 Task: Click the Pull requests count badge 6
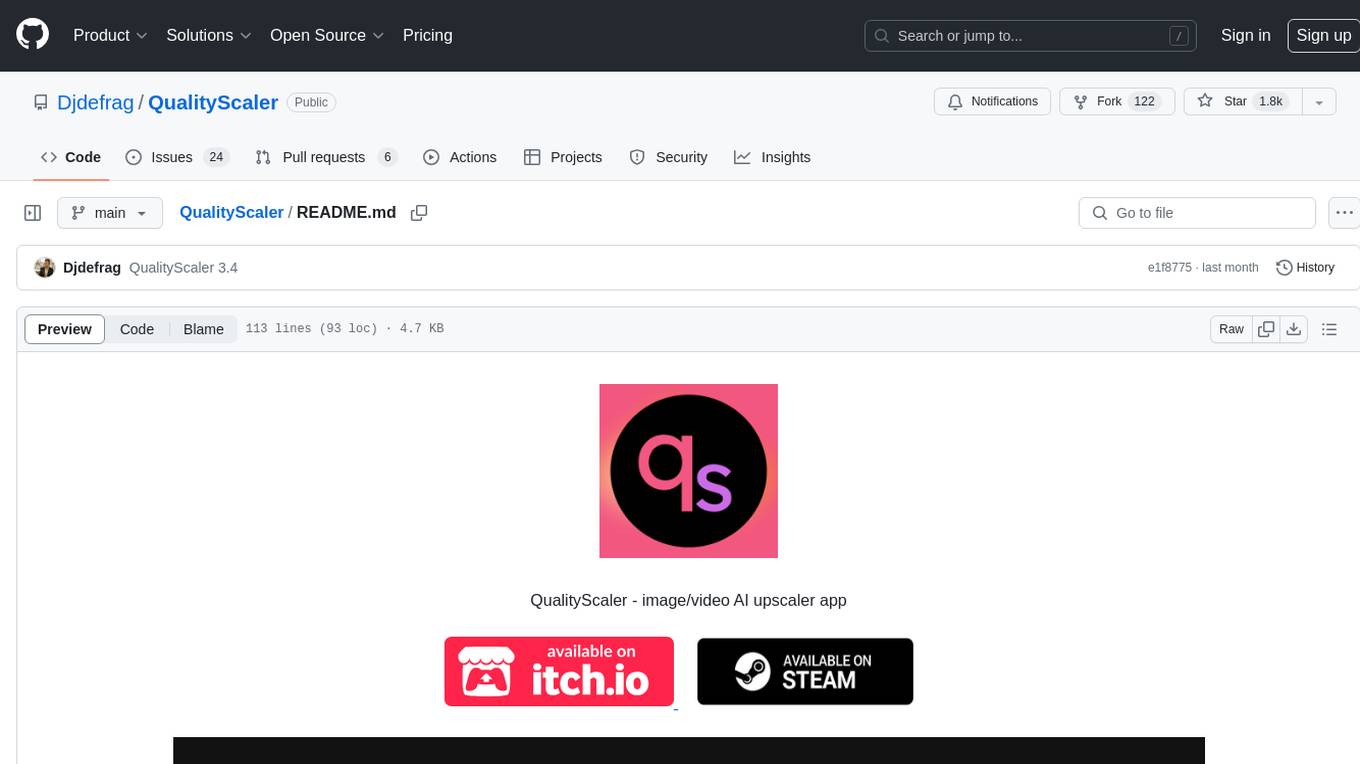[x=387, y=157]
